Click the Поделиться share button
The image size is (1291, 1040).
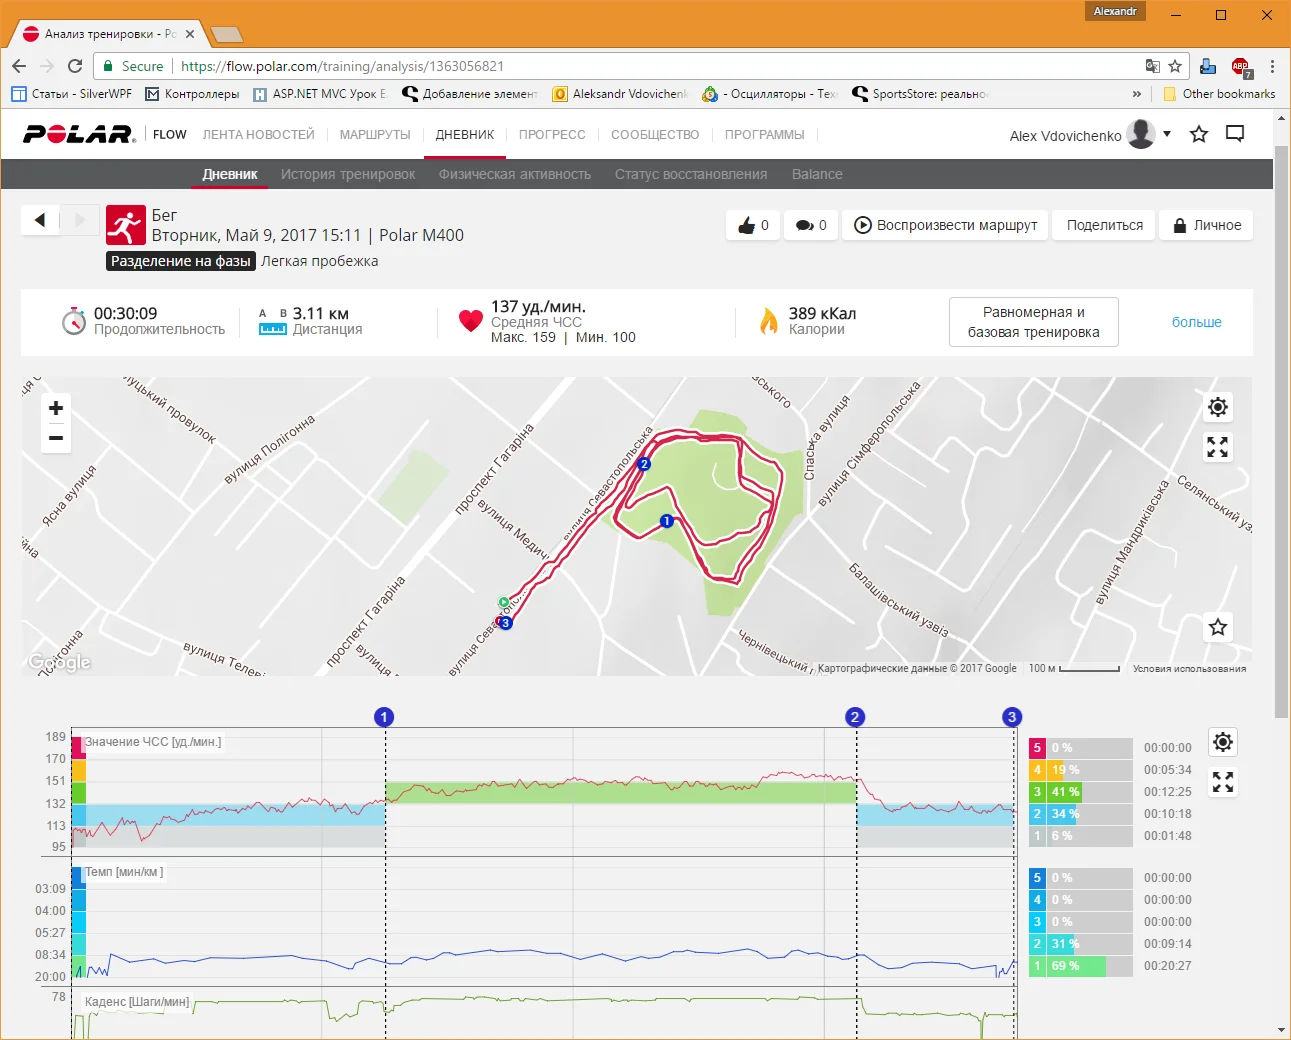[1104, 225]
